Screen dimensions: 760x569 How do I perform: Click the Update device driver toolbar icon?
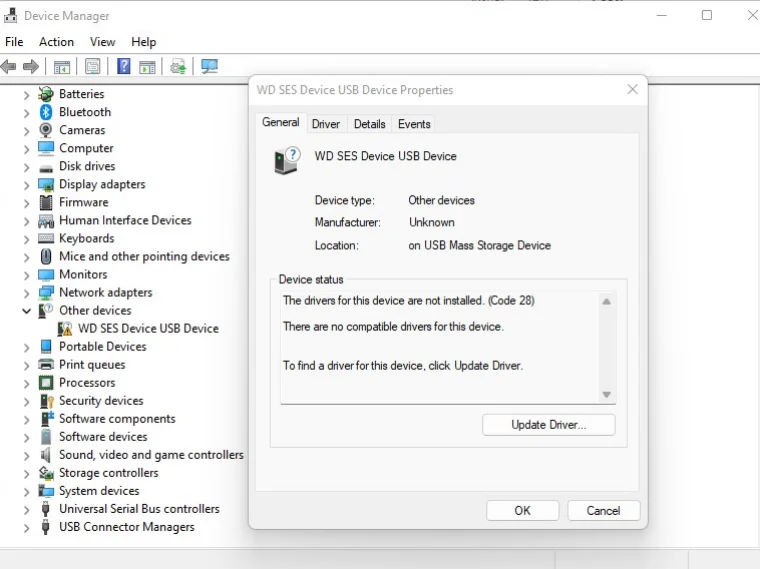tap(178, 67)
